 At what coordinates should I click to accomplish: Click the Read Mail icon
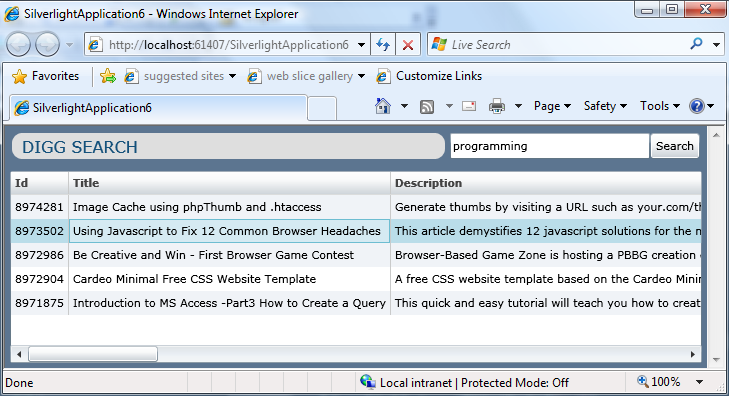[469, 106]
